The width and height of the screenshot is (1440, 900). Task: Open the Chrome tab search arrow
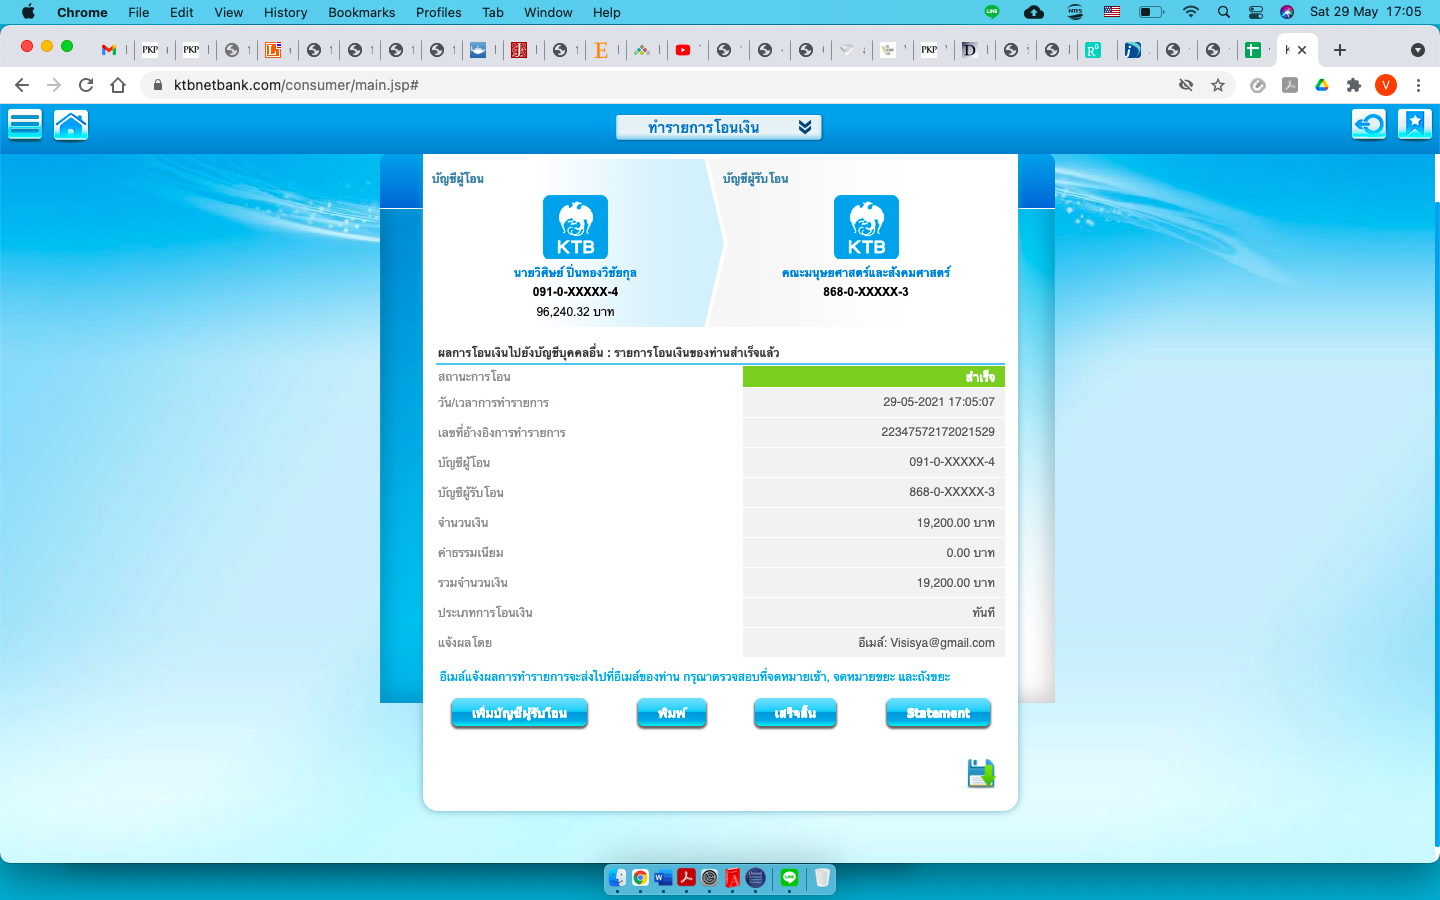(x=1417, y=49)
